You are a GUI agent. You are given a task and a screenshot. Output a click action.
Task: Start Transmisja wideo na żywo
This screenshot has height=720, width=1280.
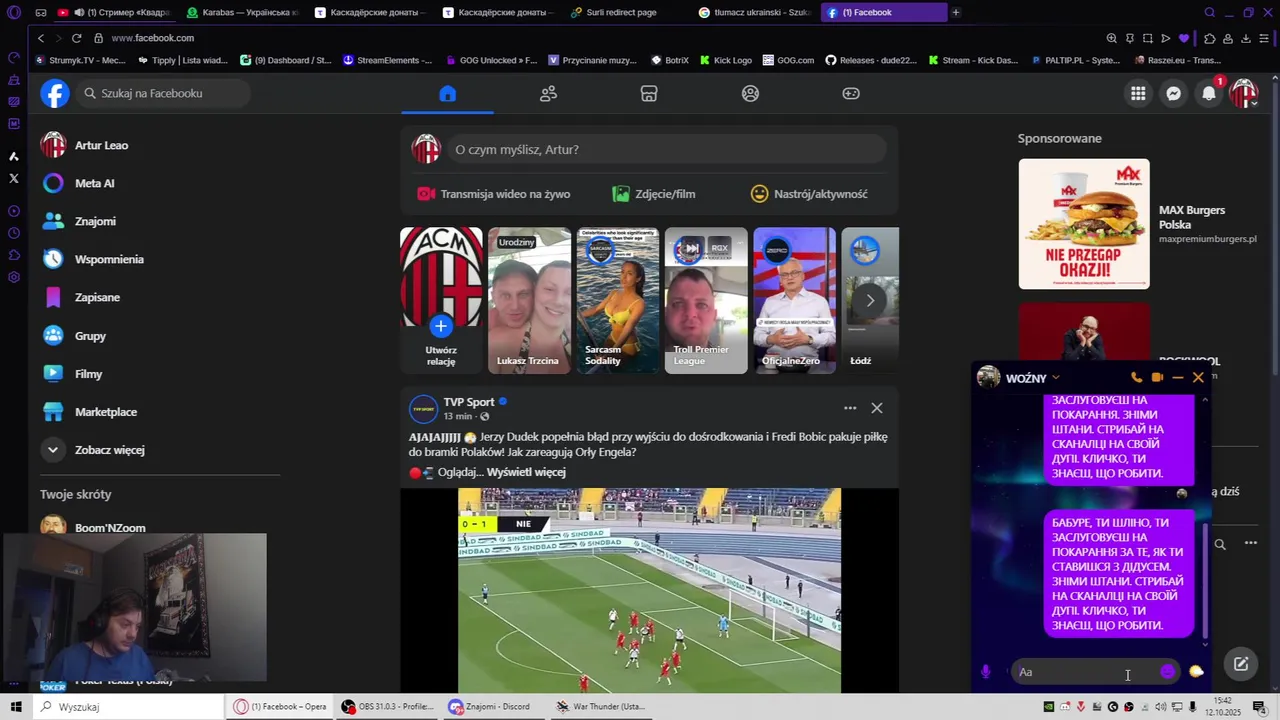coord(494,194)
